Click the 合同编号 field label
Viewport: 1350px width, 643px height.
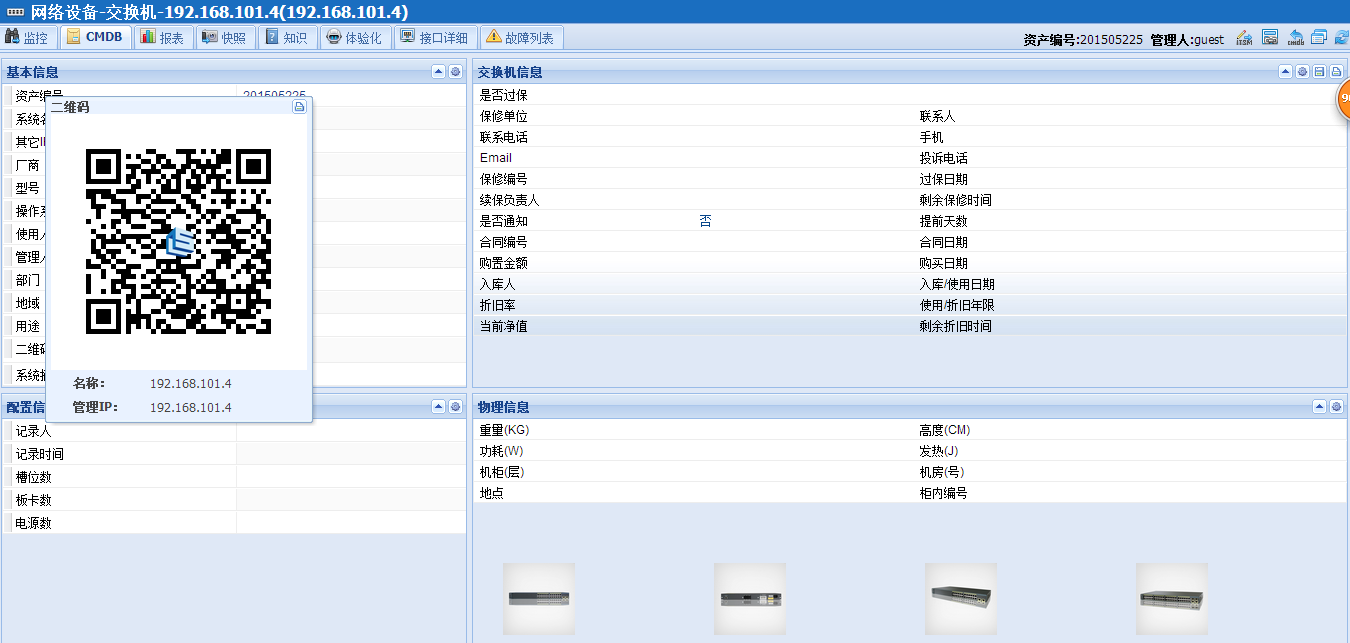pos(503,242)
